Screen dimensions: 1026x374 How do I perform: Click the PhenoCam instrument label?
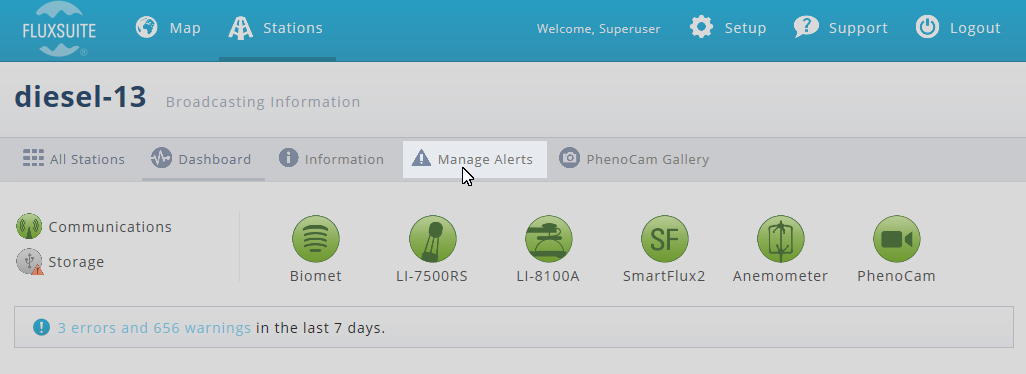click(896, 276)
